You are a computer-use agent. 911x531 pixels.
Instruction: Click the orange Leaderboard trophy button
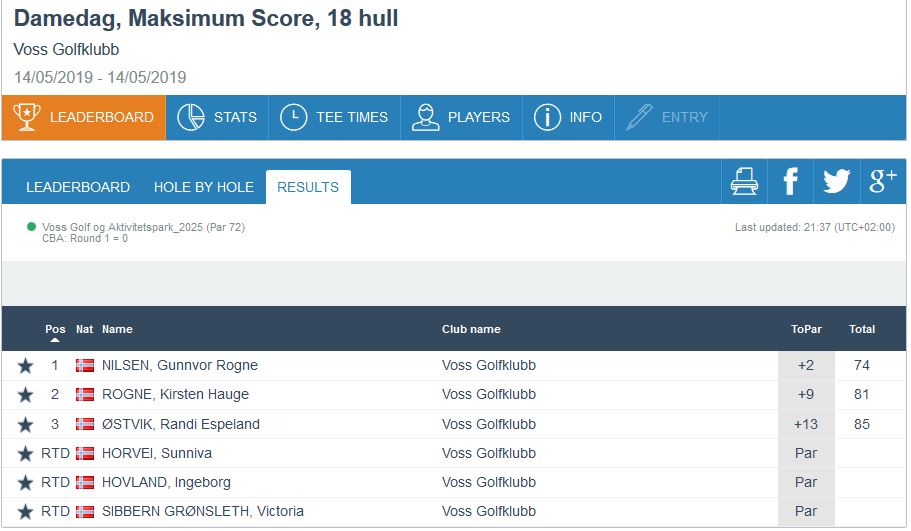(84, 117)
